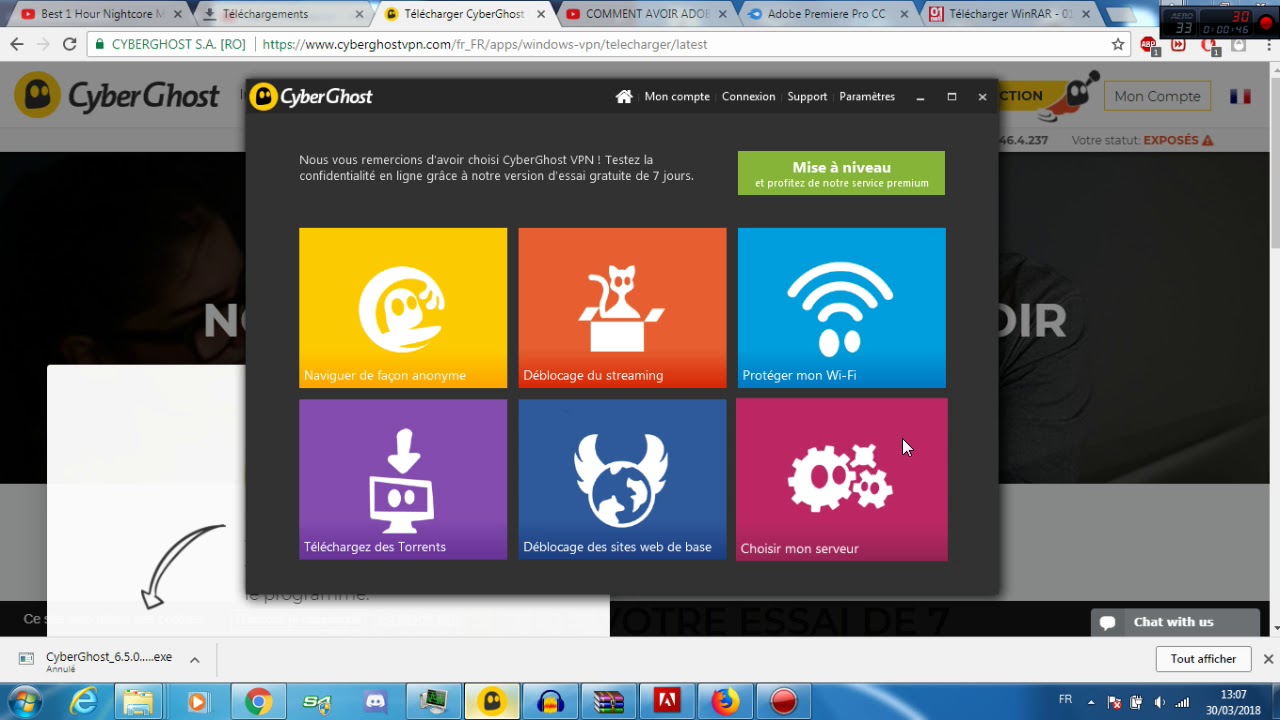Click the red record button in overlay
This screenshot has width=1280, height=720.
coord(1267,23)
